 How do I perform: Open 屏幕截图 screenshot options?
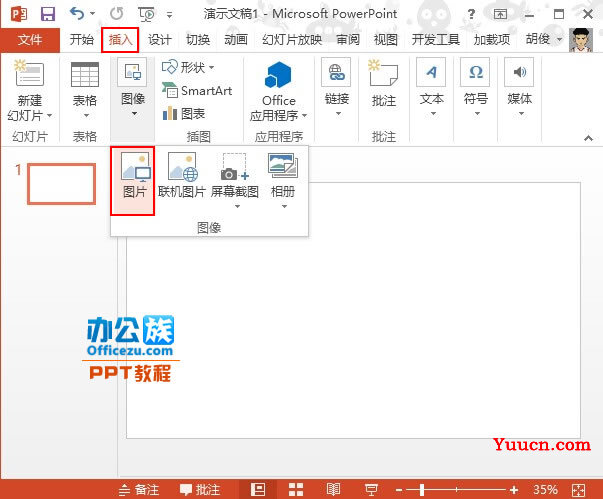click(235, 180)
